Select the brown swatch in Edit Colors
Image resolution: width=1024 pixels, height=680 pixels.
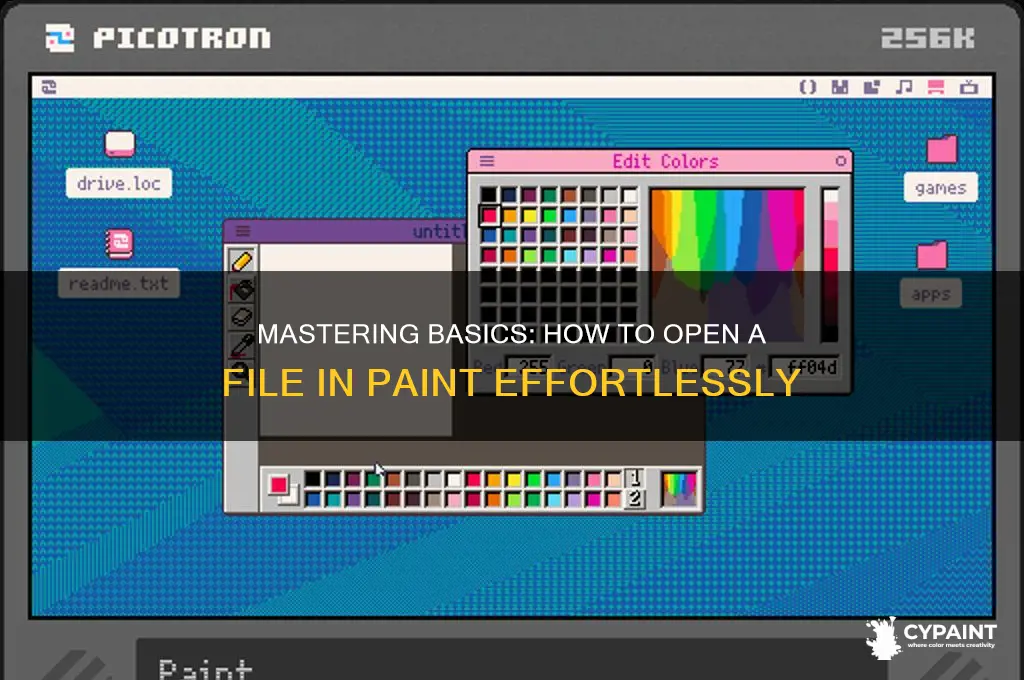pyautogui.click(x=570, y=195)
